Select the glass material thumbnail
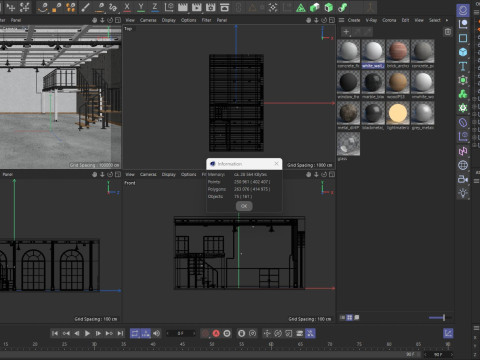Image resolution: width=480 pixels, height=360 pixels. click(348, 144)
